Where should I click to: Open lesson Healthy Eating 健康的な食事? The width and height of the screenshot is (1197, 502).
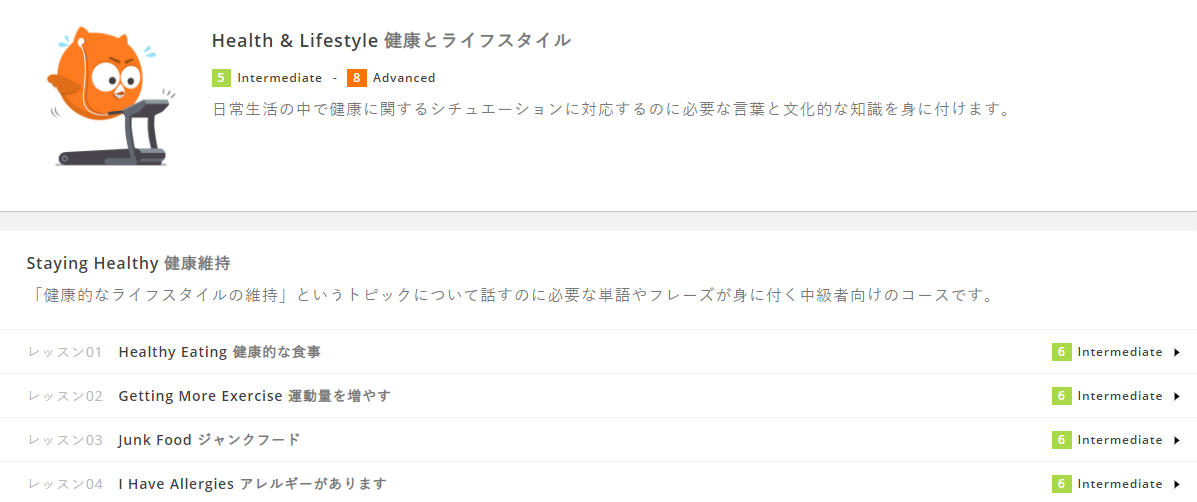click(219, 352)
